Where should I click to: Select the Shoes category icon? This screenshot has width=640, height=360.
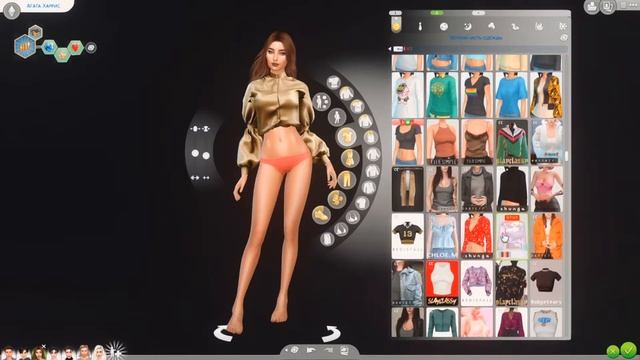point(321,214)
